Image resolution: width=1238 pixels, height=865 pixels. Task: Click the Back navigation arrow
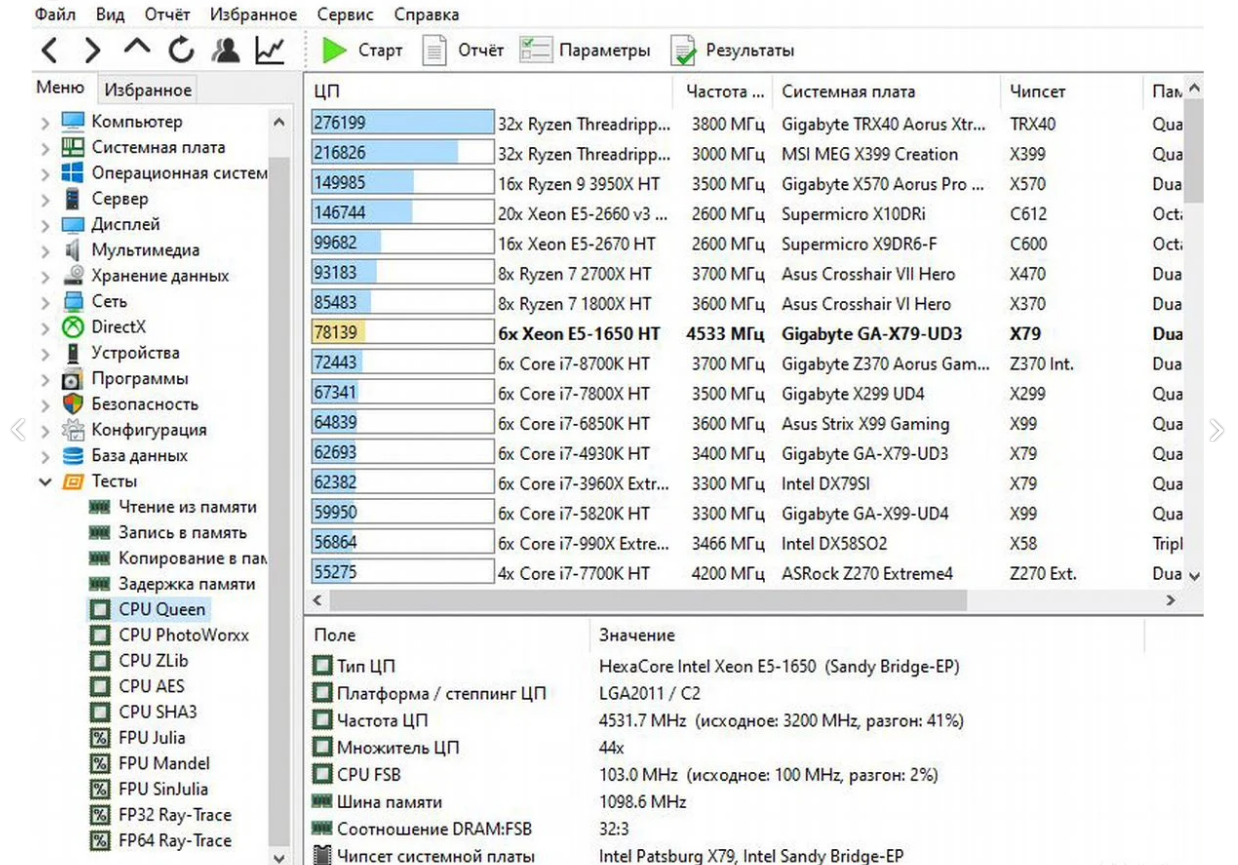[50, 50]
